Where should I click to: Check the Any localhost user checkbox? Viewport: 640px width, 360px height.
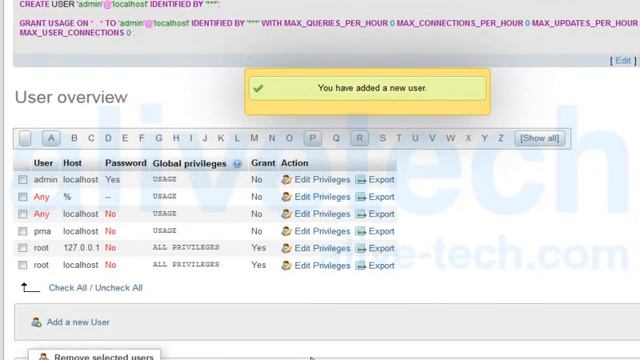22,214
